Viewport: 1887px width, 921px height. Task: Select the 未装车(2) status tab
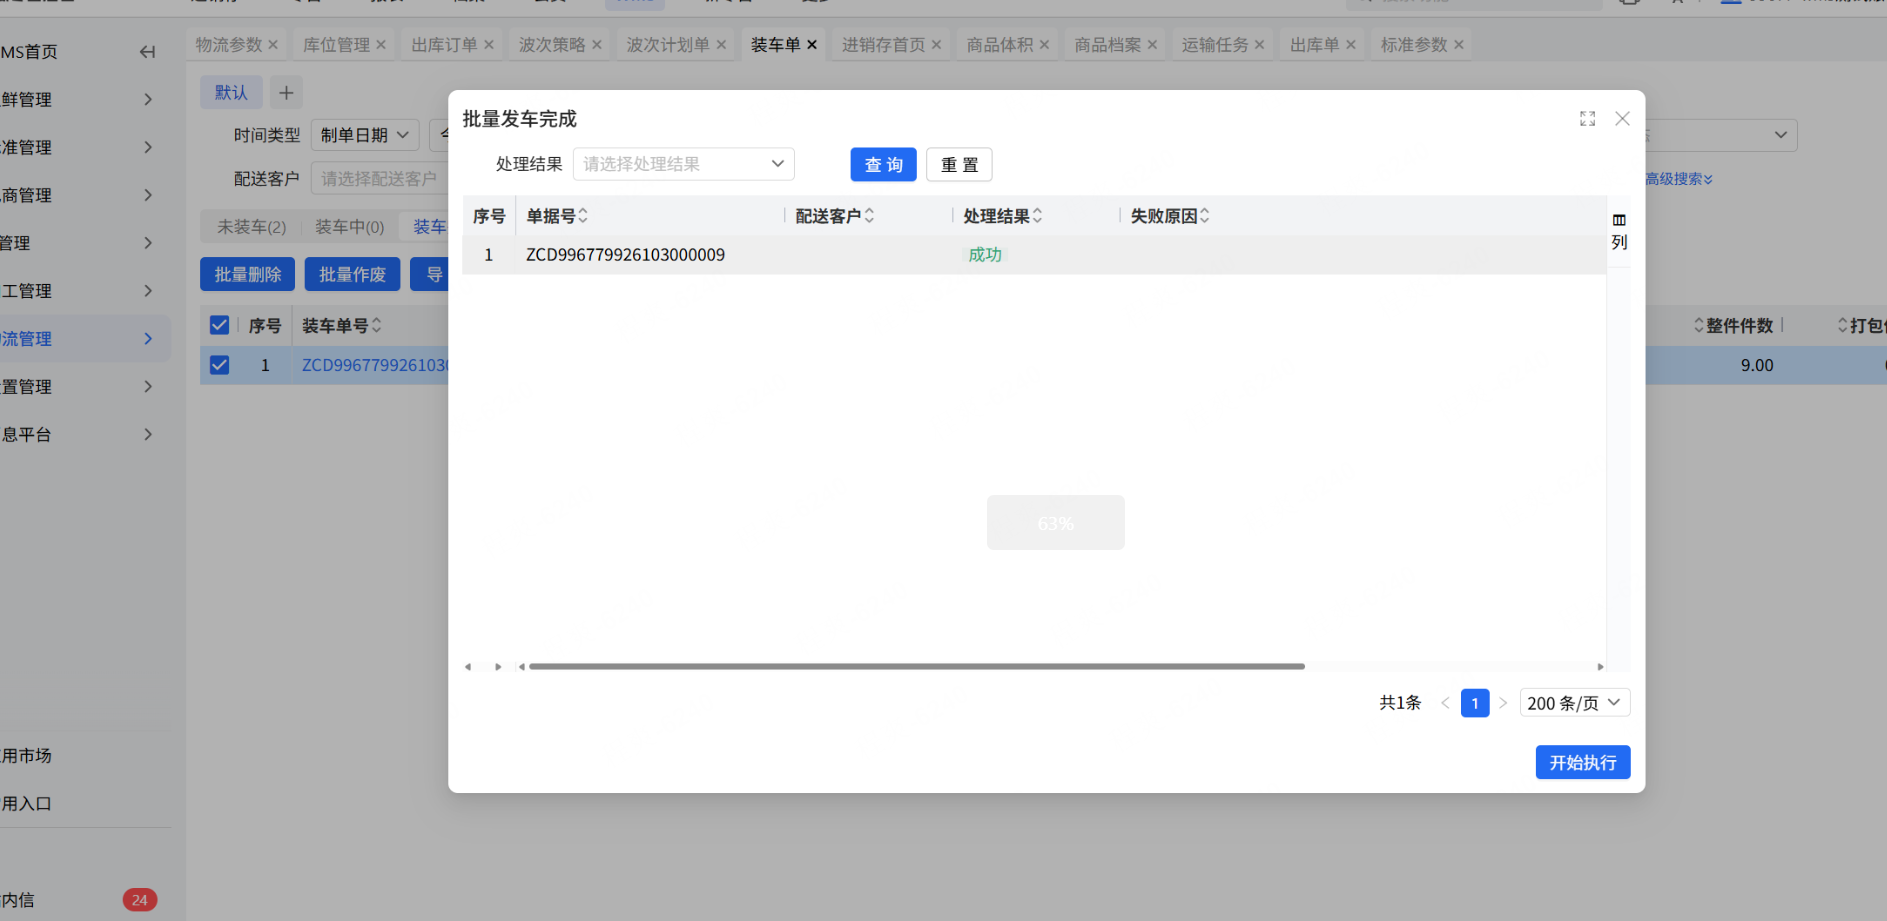coord(252,227)
